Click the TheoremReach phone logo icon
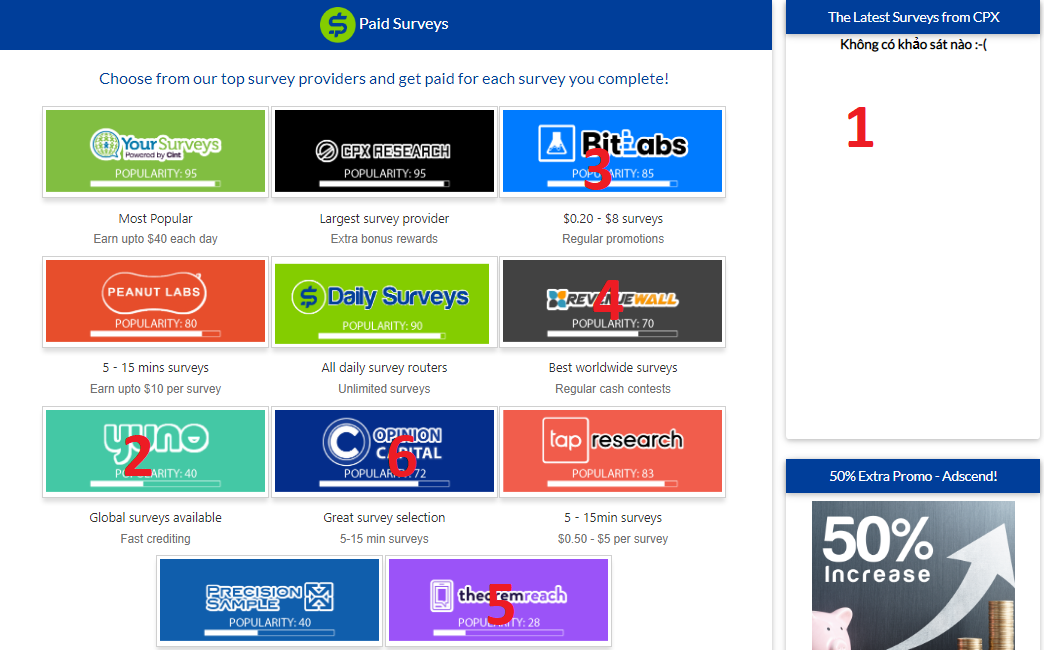 click(441, 595)
